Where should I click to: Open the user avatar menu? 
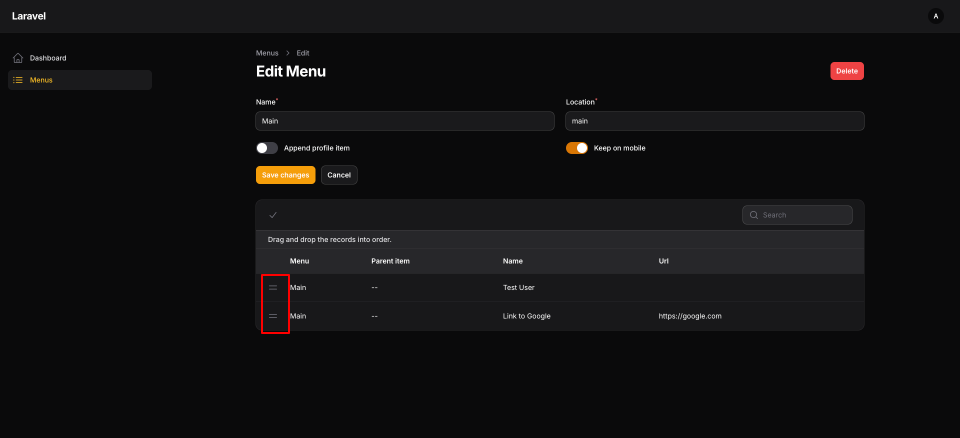click(935, 16)
